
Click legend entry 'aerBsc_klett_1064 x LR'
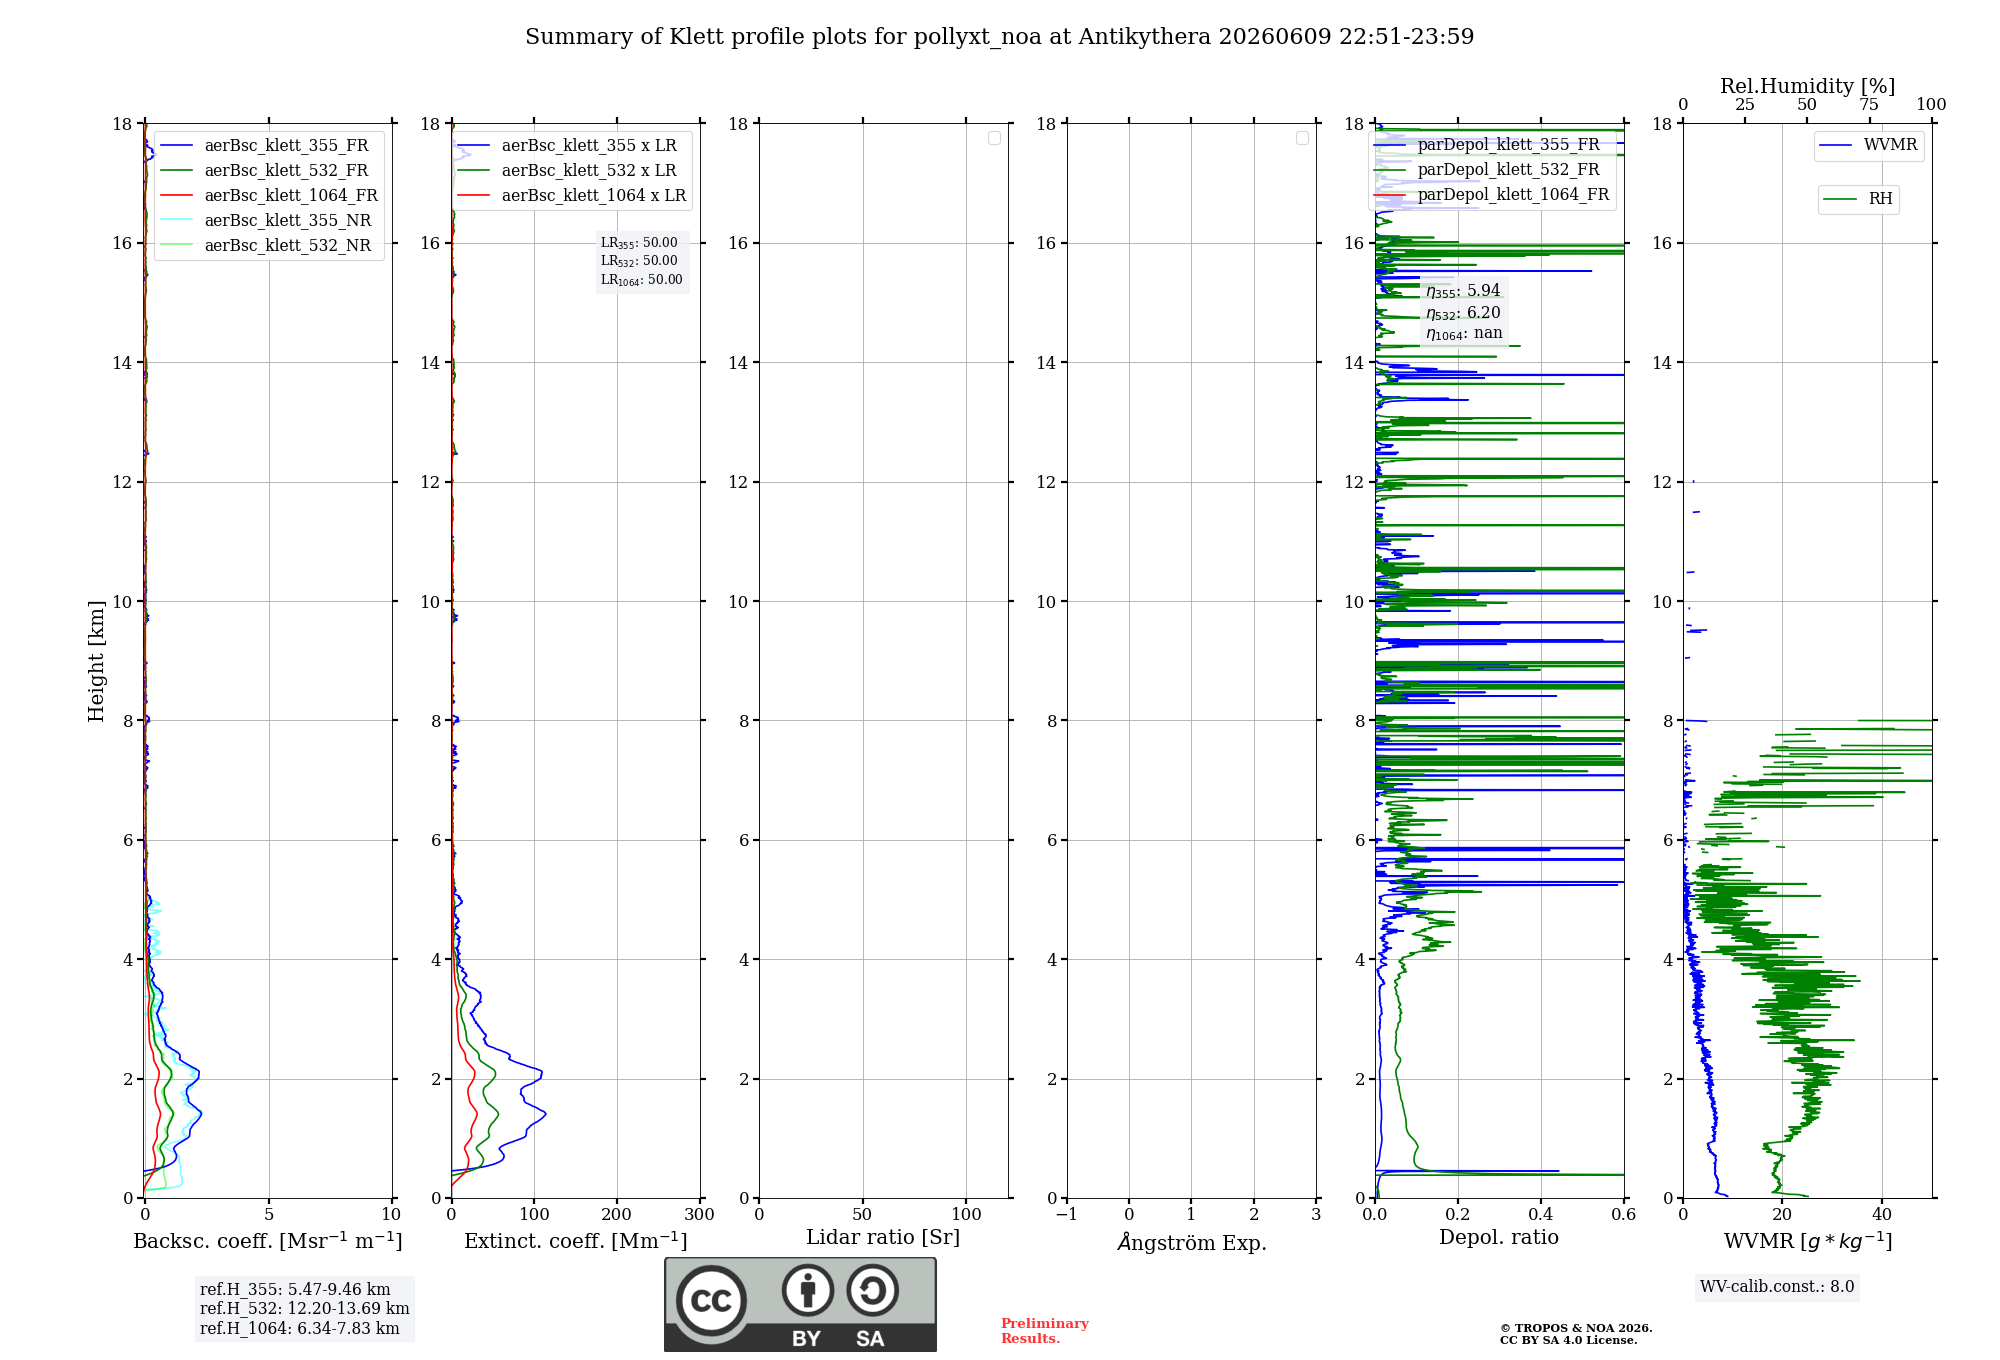tap(594, 196)
